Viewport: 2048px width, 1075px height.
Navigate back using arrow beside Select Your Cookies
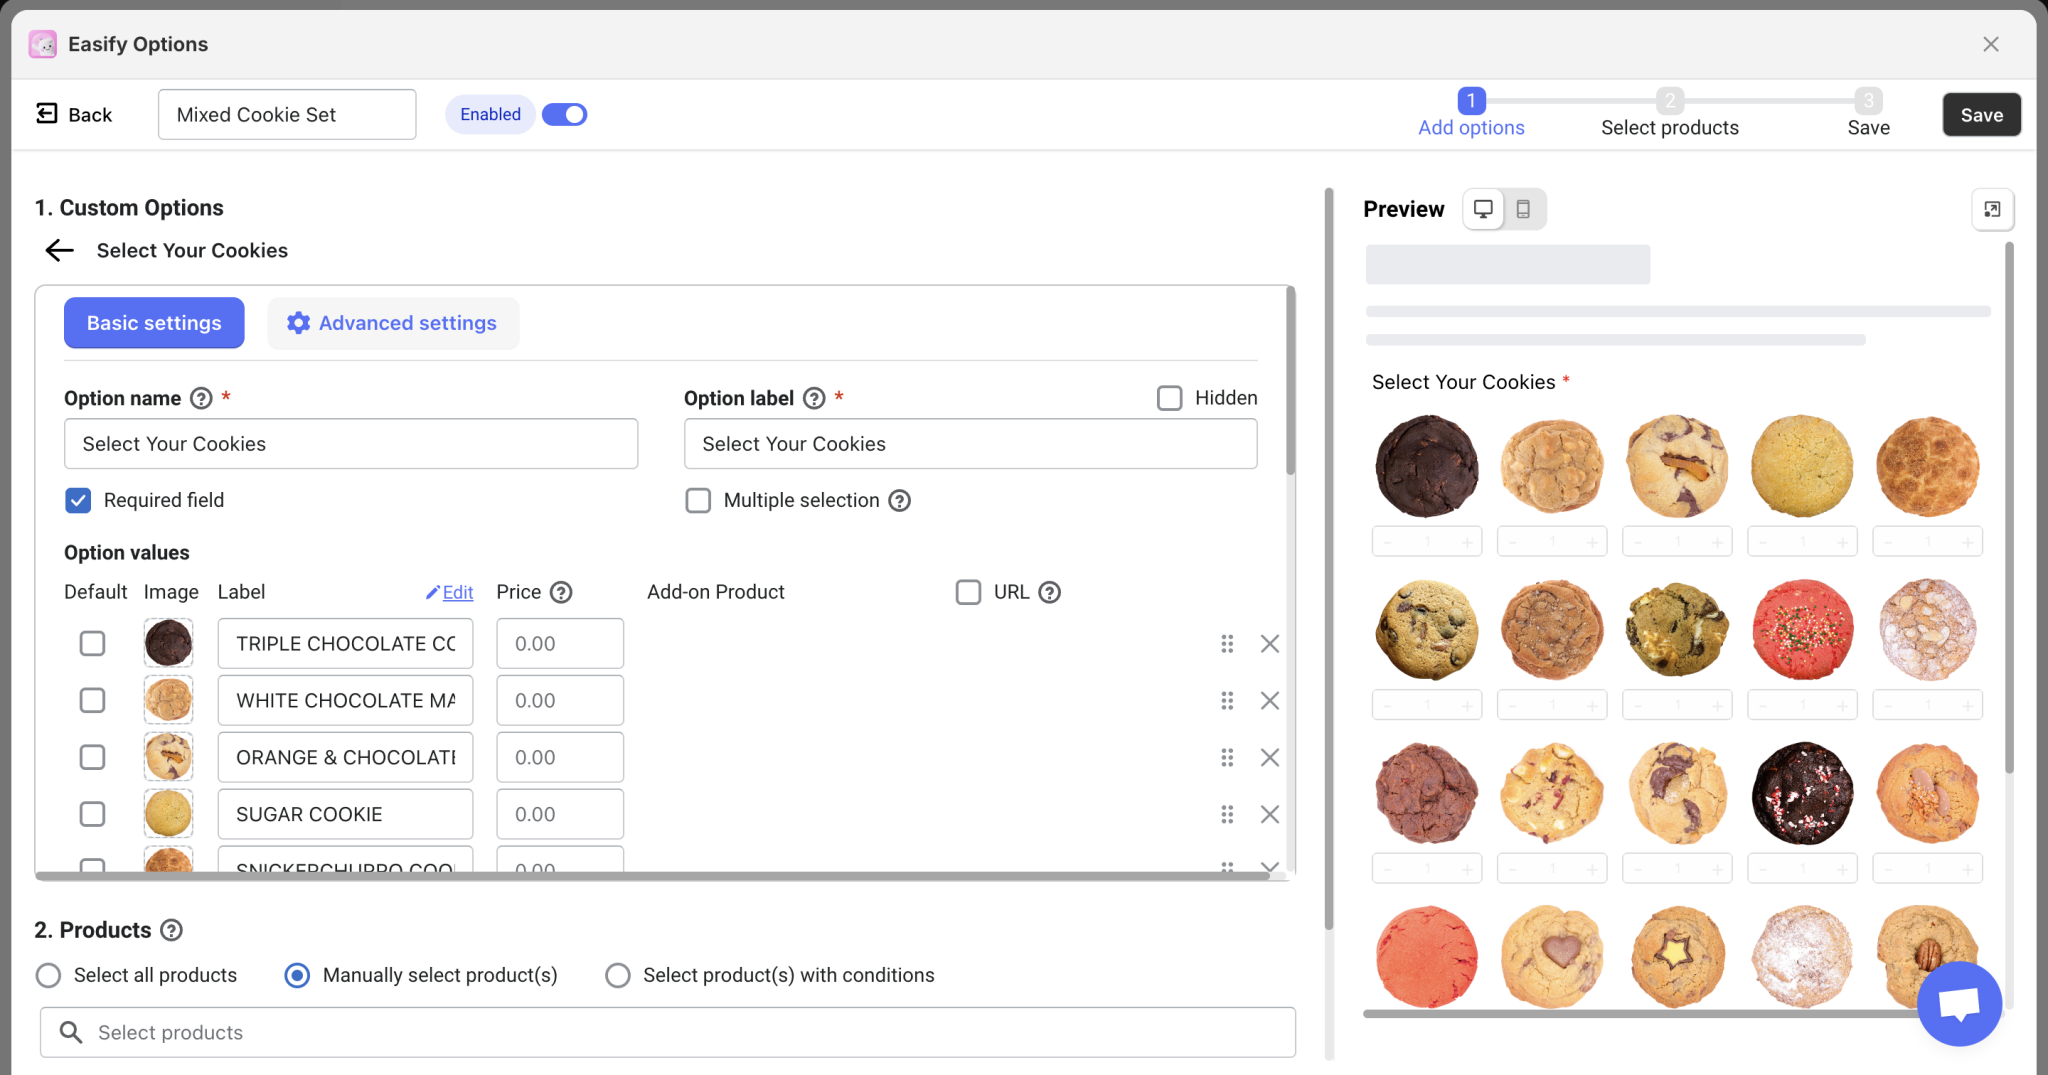tap(59, 250)
